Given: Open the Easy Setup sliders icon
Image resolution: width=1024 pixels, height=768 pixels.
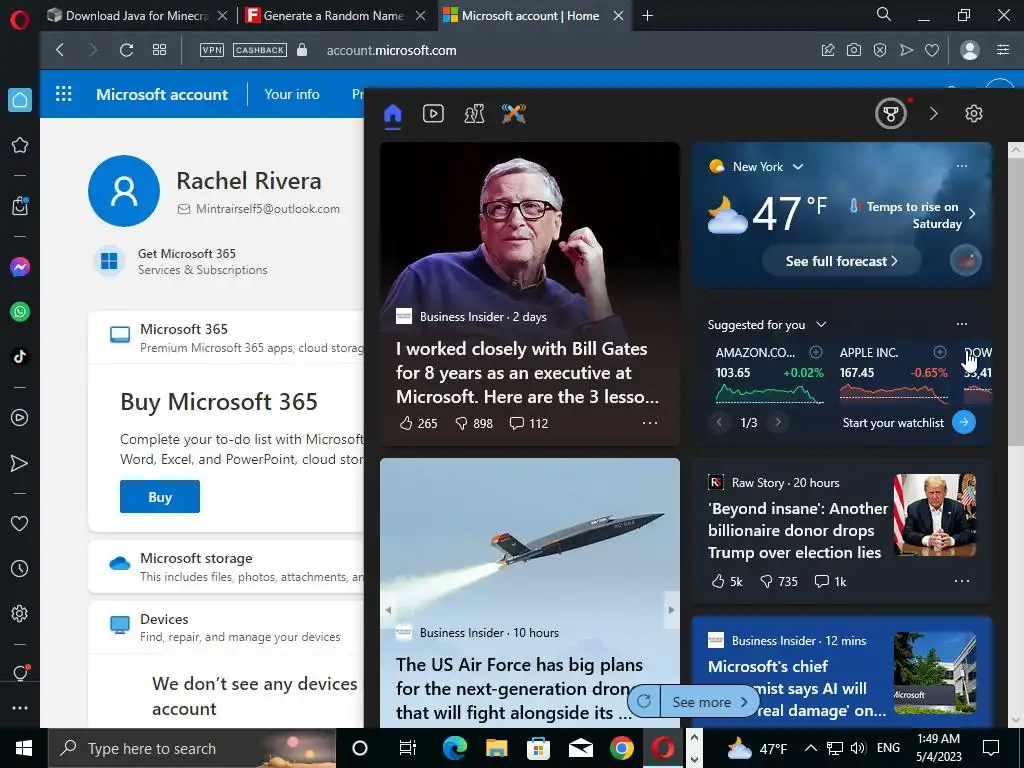Looking at the screenshot, I should click(x=1003, y=50).
